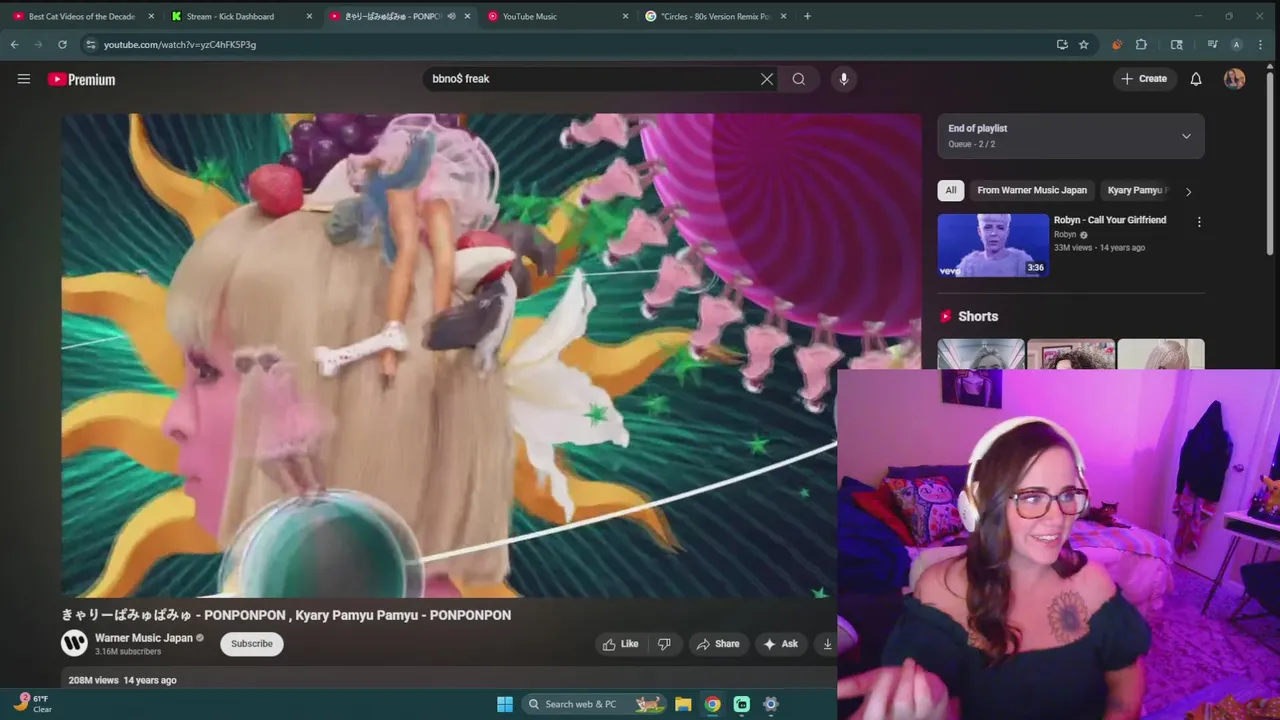Select the All filter chip
This screenshot has width=1280, height=720.
pos(951,190)
